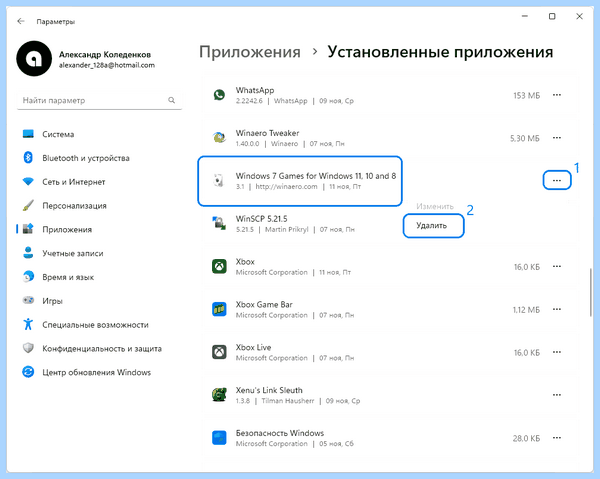Click the Xbox Live app icon
This screenshot has height=479, width=600.
pyautogui.click(x=219, y=352)
